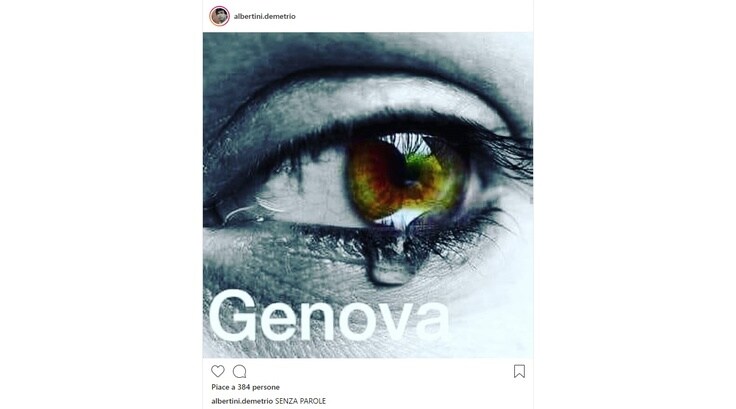Click the letter G in Genova
736x409 pixels.
pos(233,316)
